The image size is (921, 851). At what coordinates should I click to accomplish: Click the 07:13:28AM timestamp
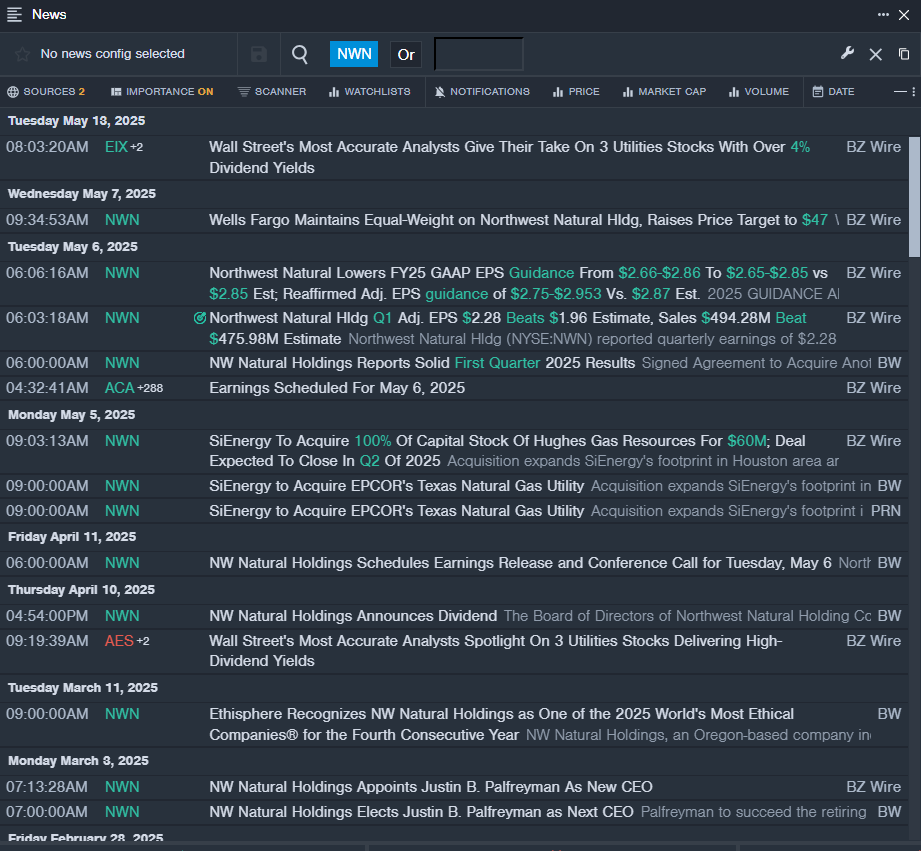tap(47, 787)
